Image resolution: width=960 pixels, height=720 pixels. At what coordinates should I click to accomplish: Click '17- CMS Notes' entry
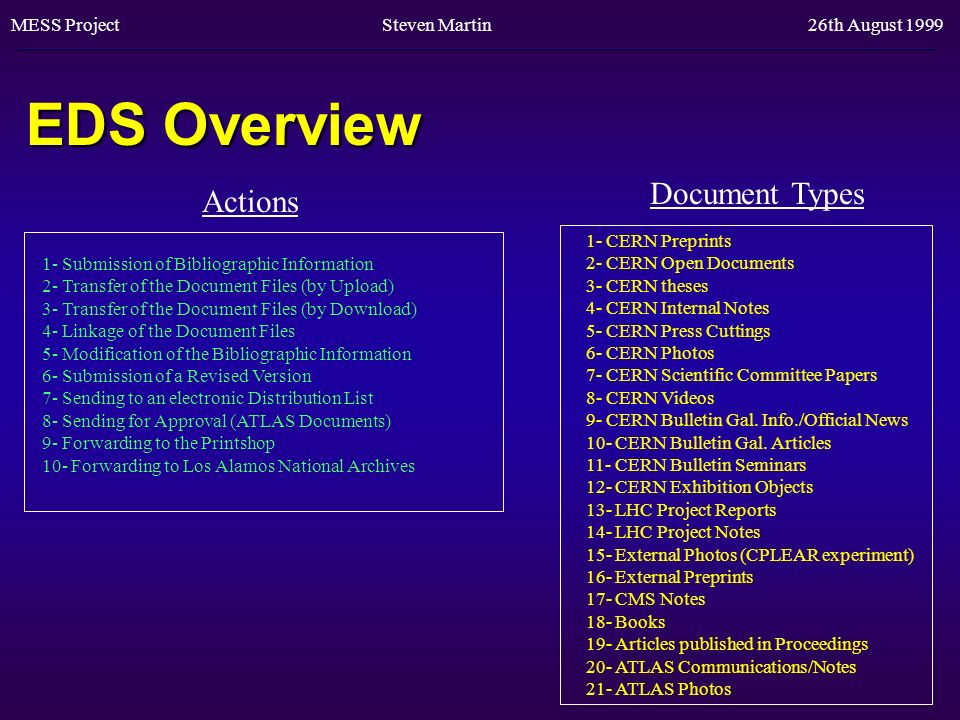pos(645,599)
